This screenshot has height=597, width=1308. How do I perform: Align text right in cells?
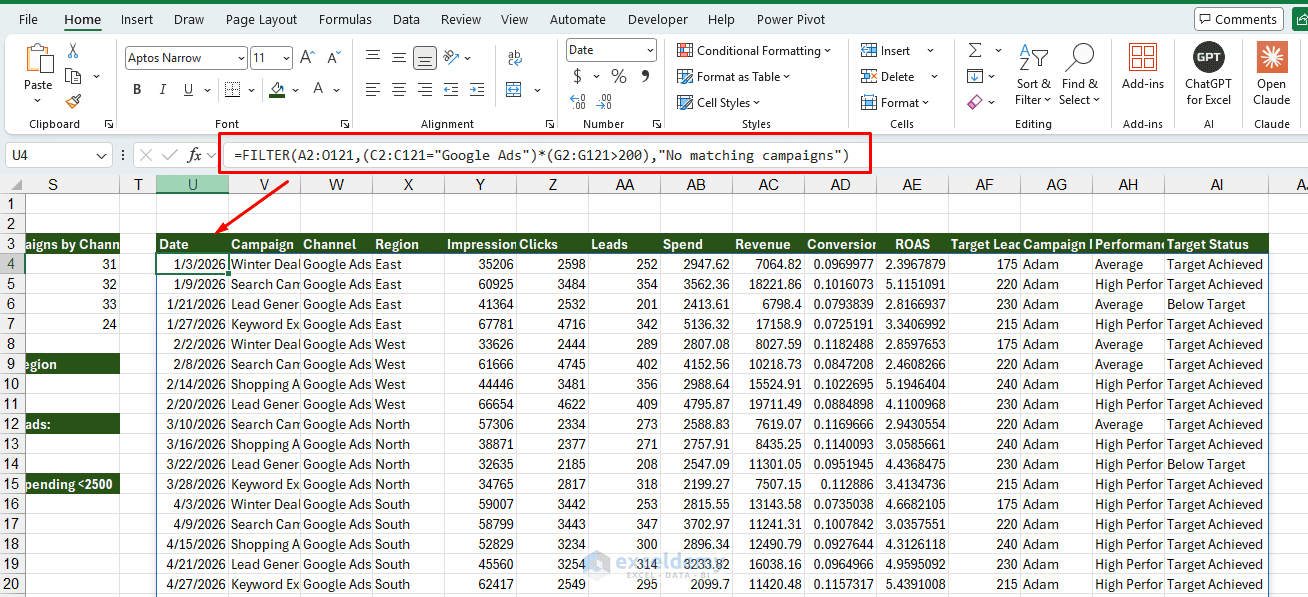[425, 90]
